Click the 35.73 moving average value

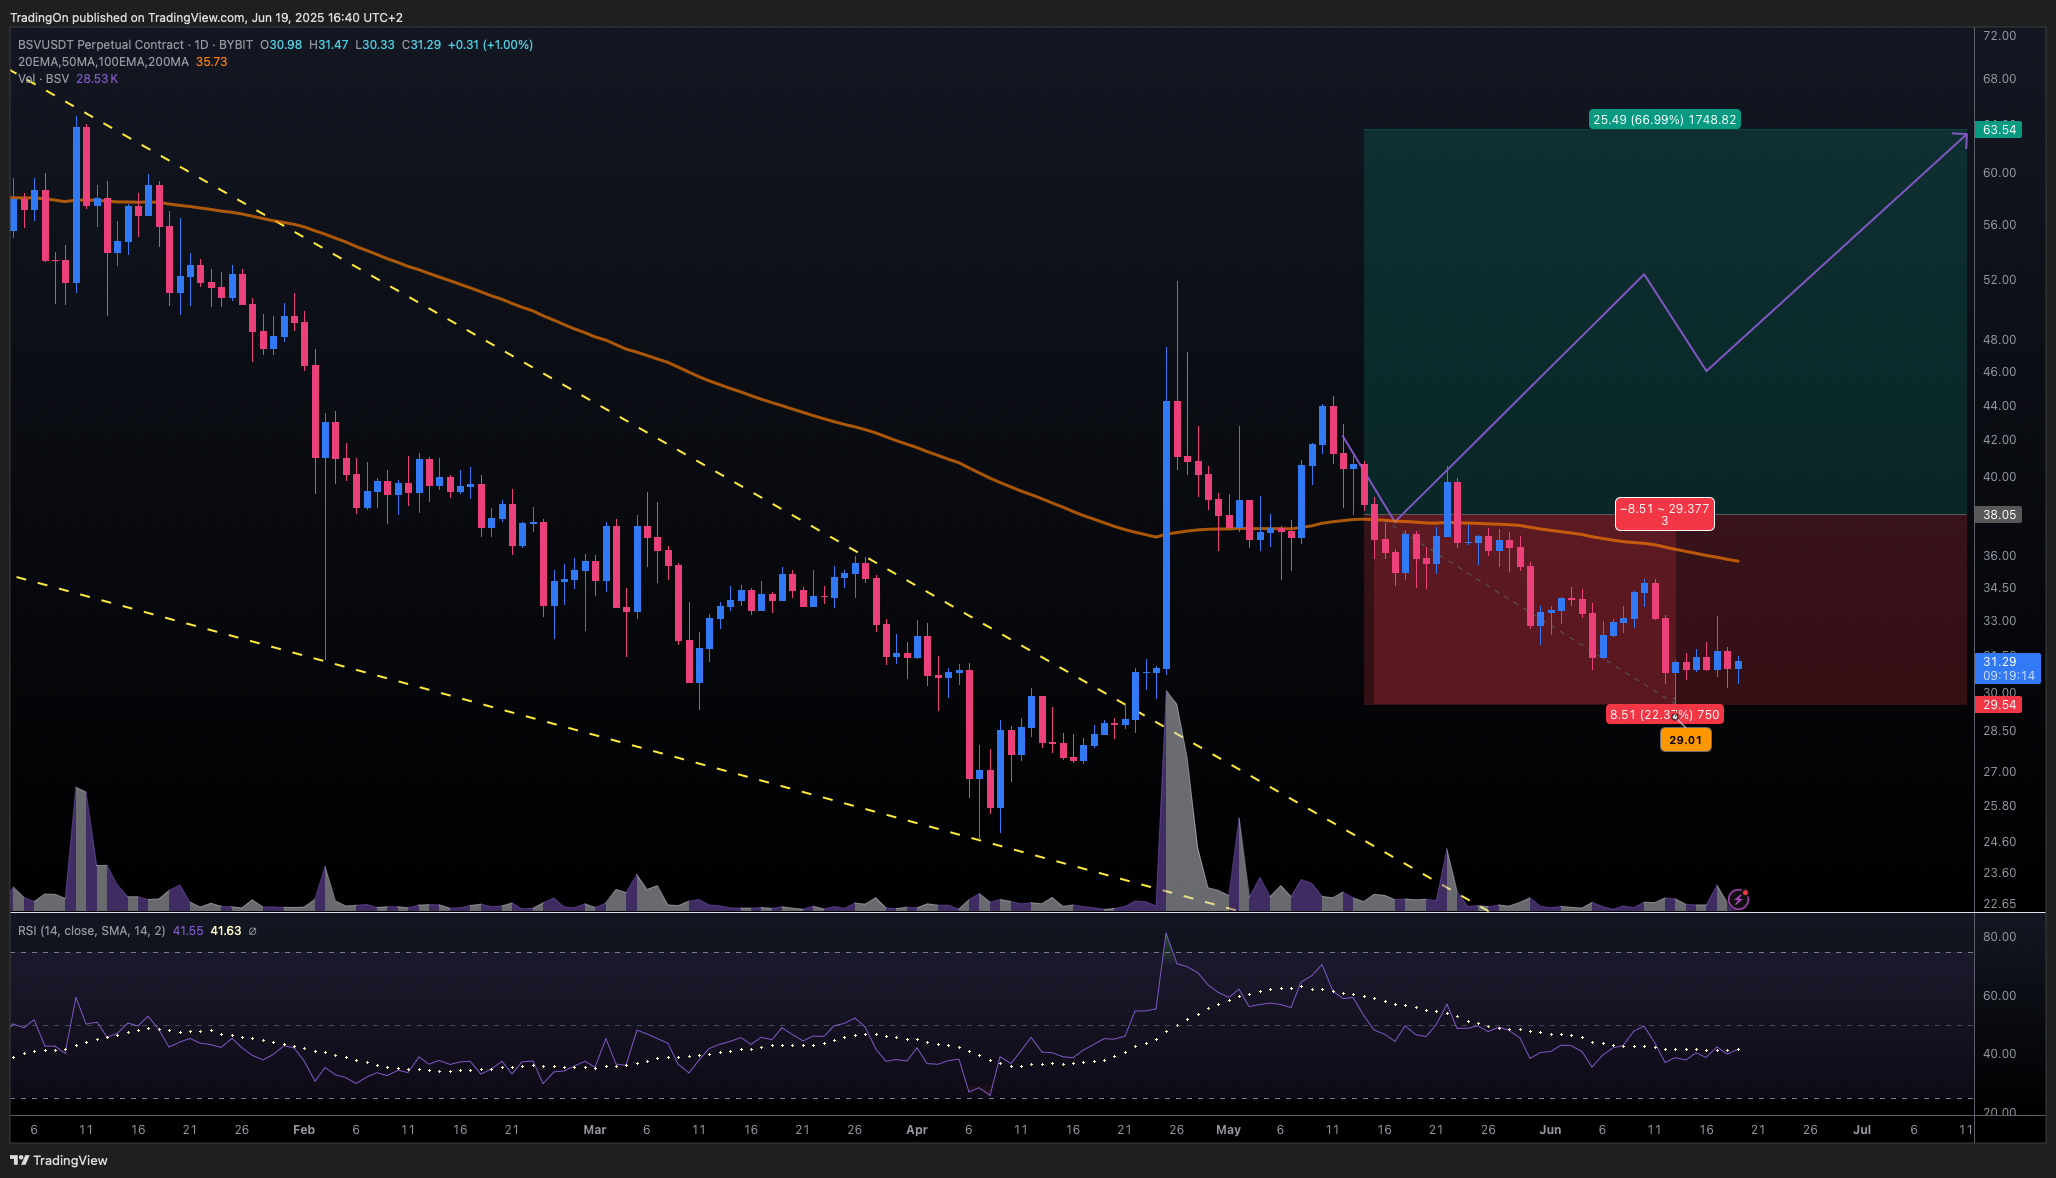click(x=211, y=62)
